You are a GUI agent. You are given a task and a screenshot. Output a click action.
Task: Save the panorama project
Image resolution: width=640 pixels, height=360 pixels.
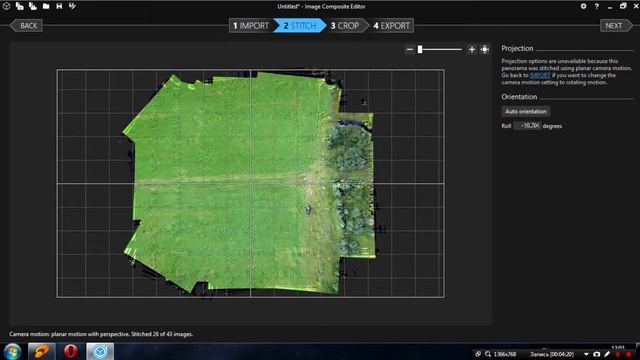tap(59, 6)
